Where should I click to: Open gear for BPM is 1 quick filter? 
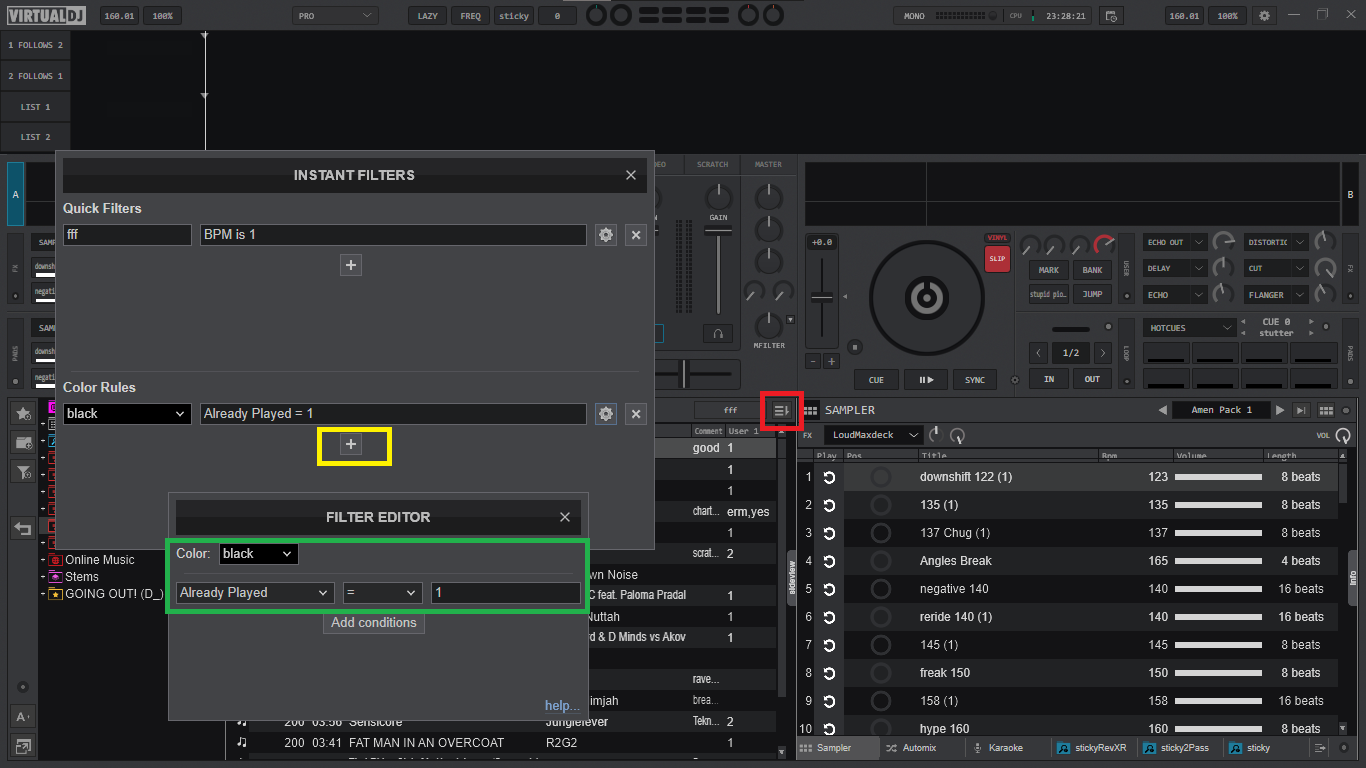tap(605, 235)
